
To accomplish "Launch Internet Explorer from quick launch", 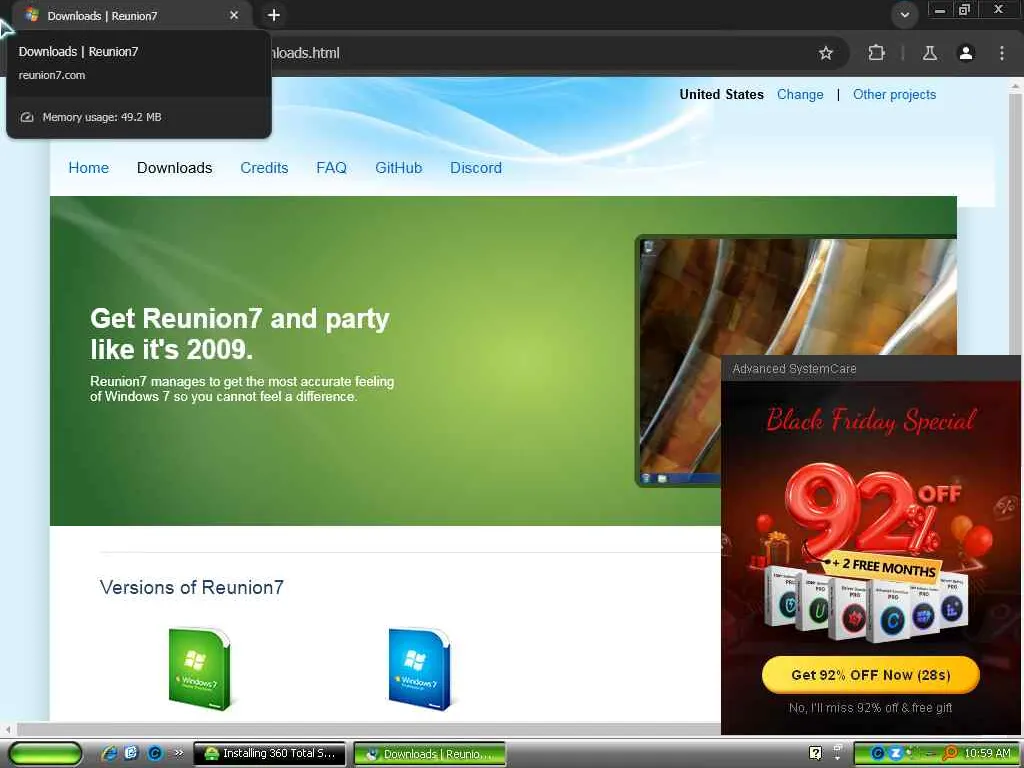I will pos(110,754).
